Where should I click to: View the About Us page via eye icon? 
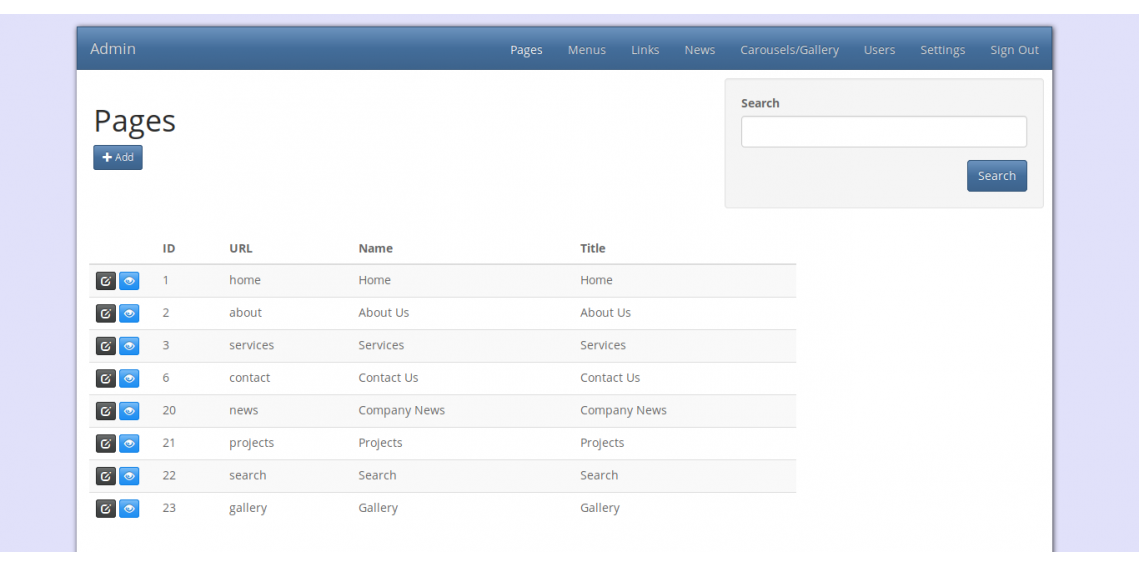129,313
